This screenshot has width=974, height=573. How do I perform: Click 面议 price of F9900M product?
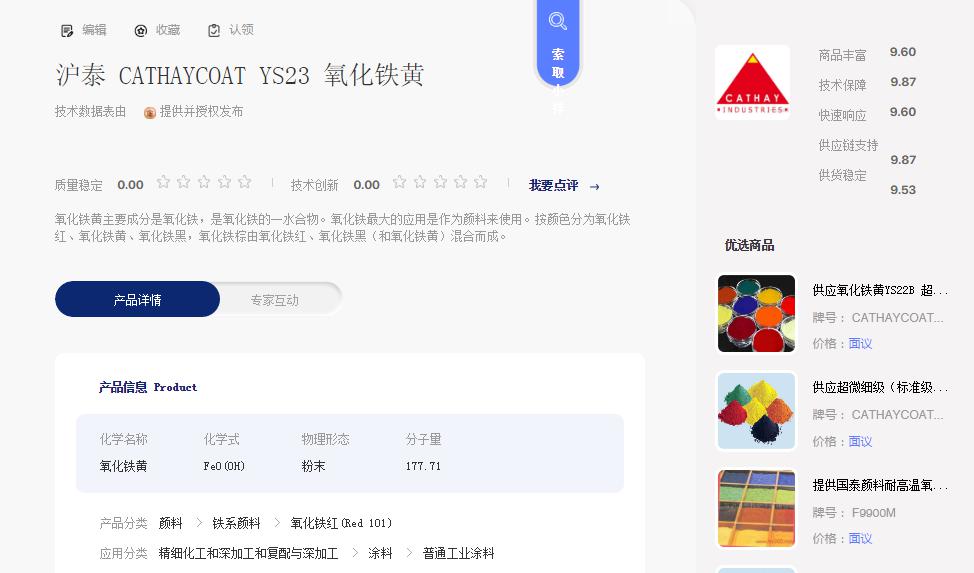pos(860,539)
